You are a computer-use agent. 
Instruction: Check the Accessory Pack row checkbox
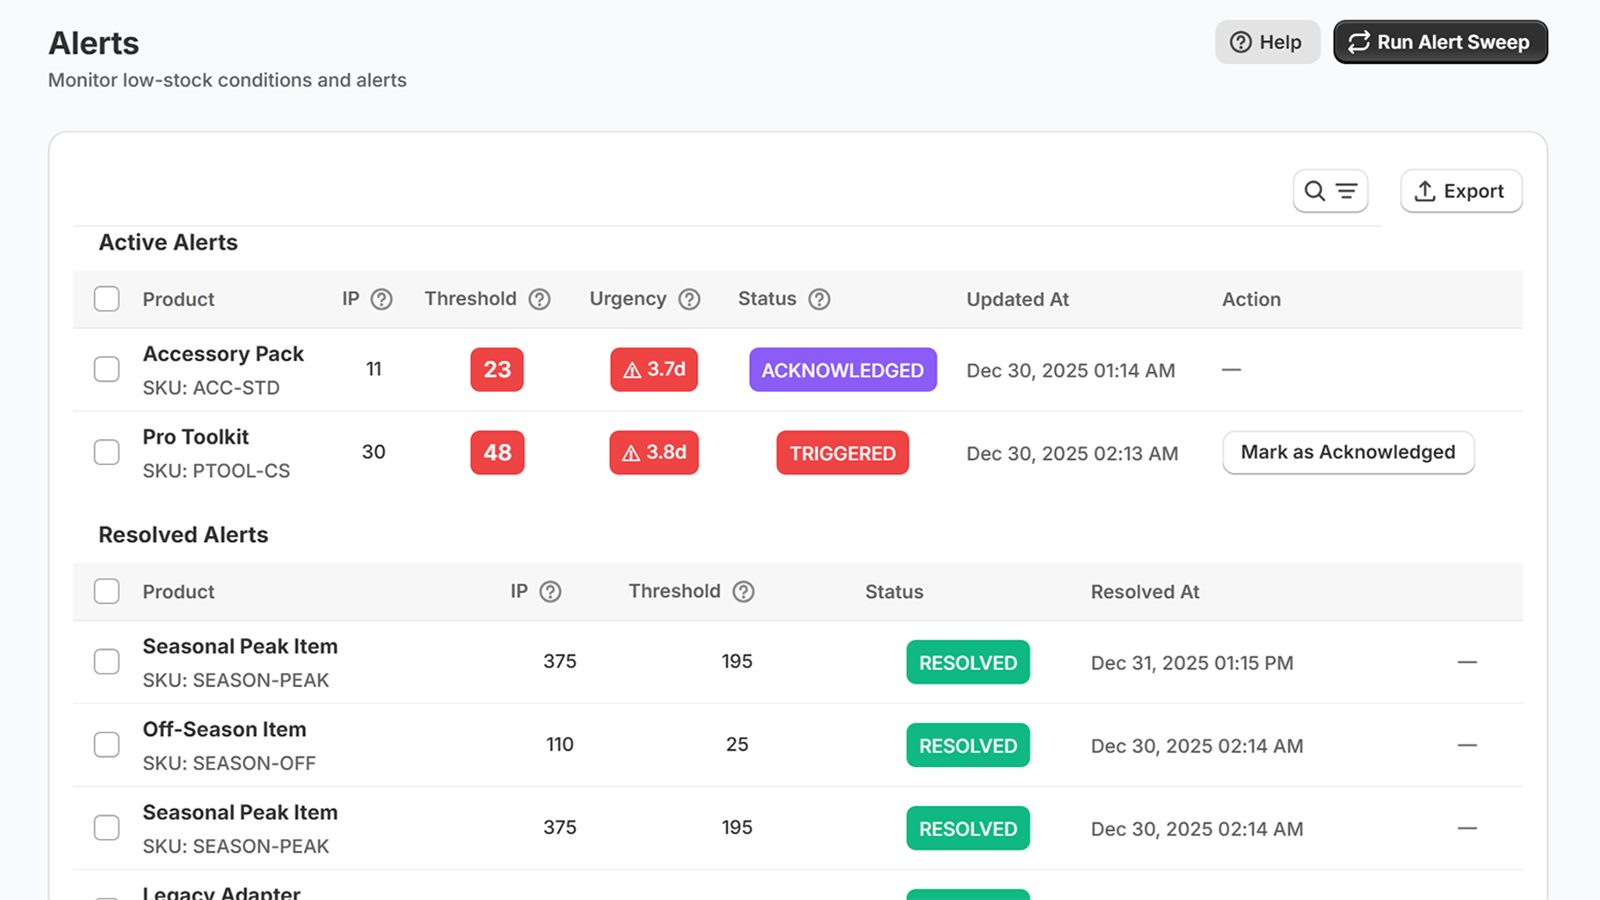[x=106, y=369]
